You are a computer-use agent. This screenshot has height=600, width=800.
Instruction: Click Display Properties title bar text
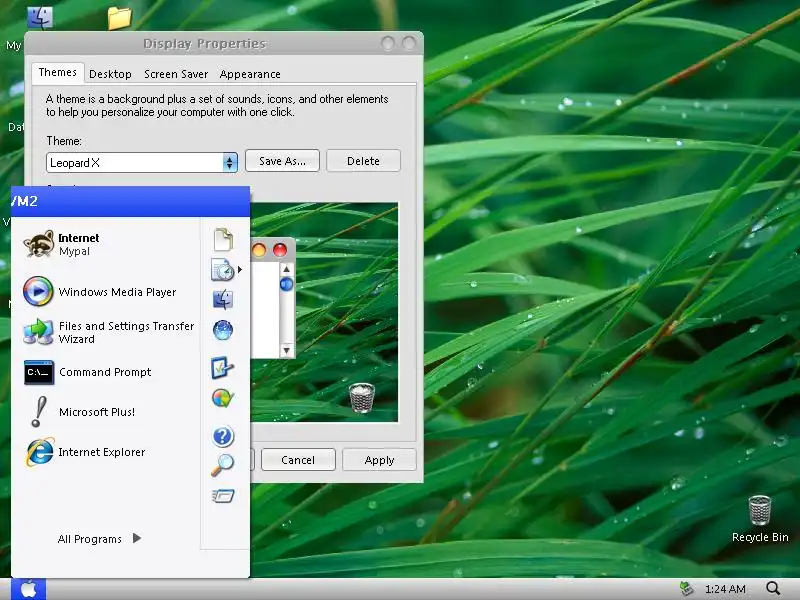click(205, 44)
